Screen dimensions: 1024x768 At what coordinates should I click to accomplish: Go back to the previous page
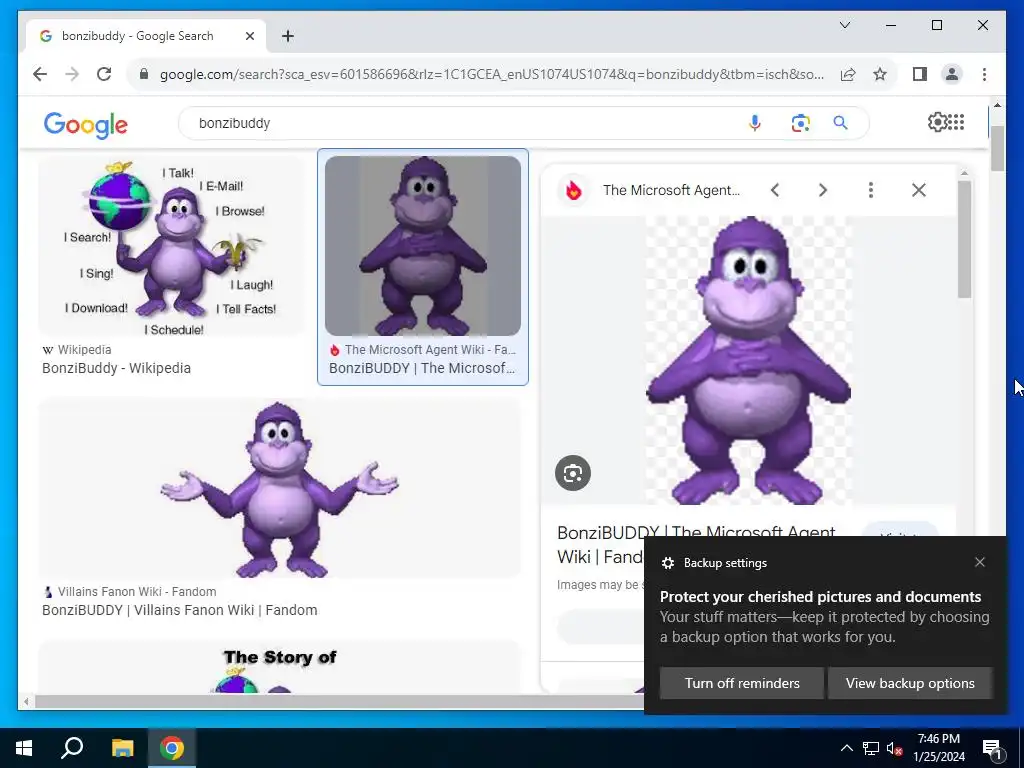pyautogui.click(x=40, y=74)
